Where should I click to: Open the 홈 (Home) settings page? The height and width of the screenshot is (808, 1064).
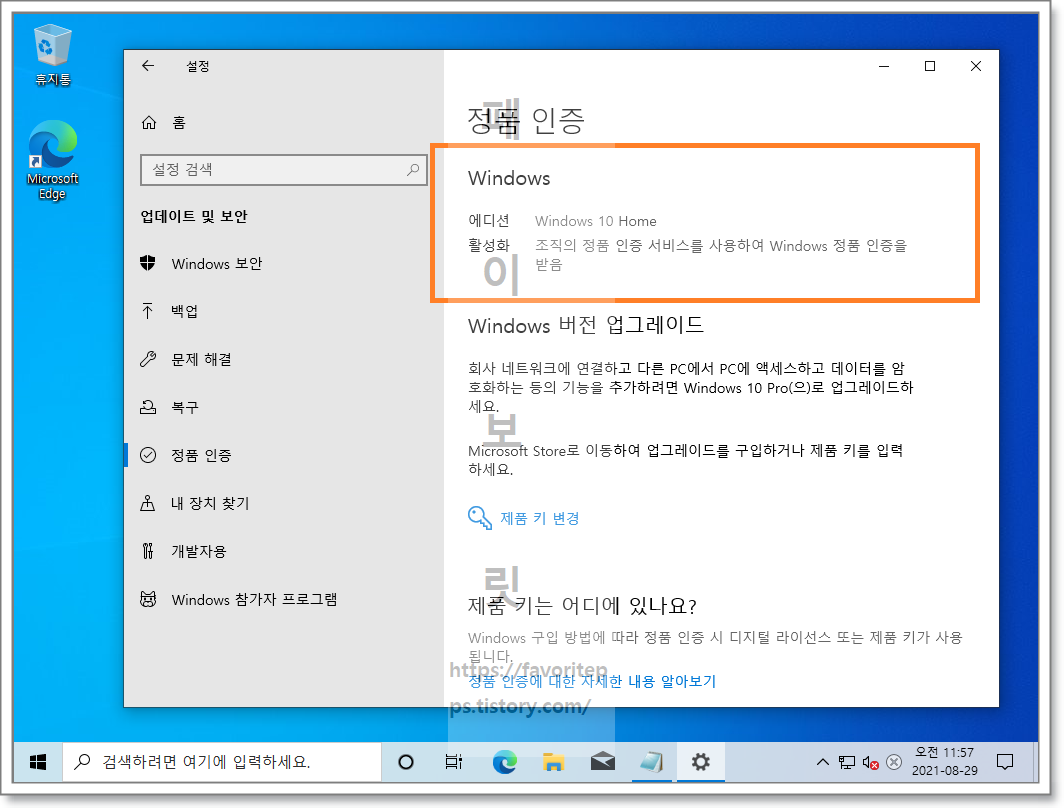(163, 123)
